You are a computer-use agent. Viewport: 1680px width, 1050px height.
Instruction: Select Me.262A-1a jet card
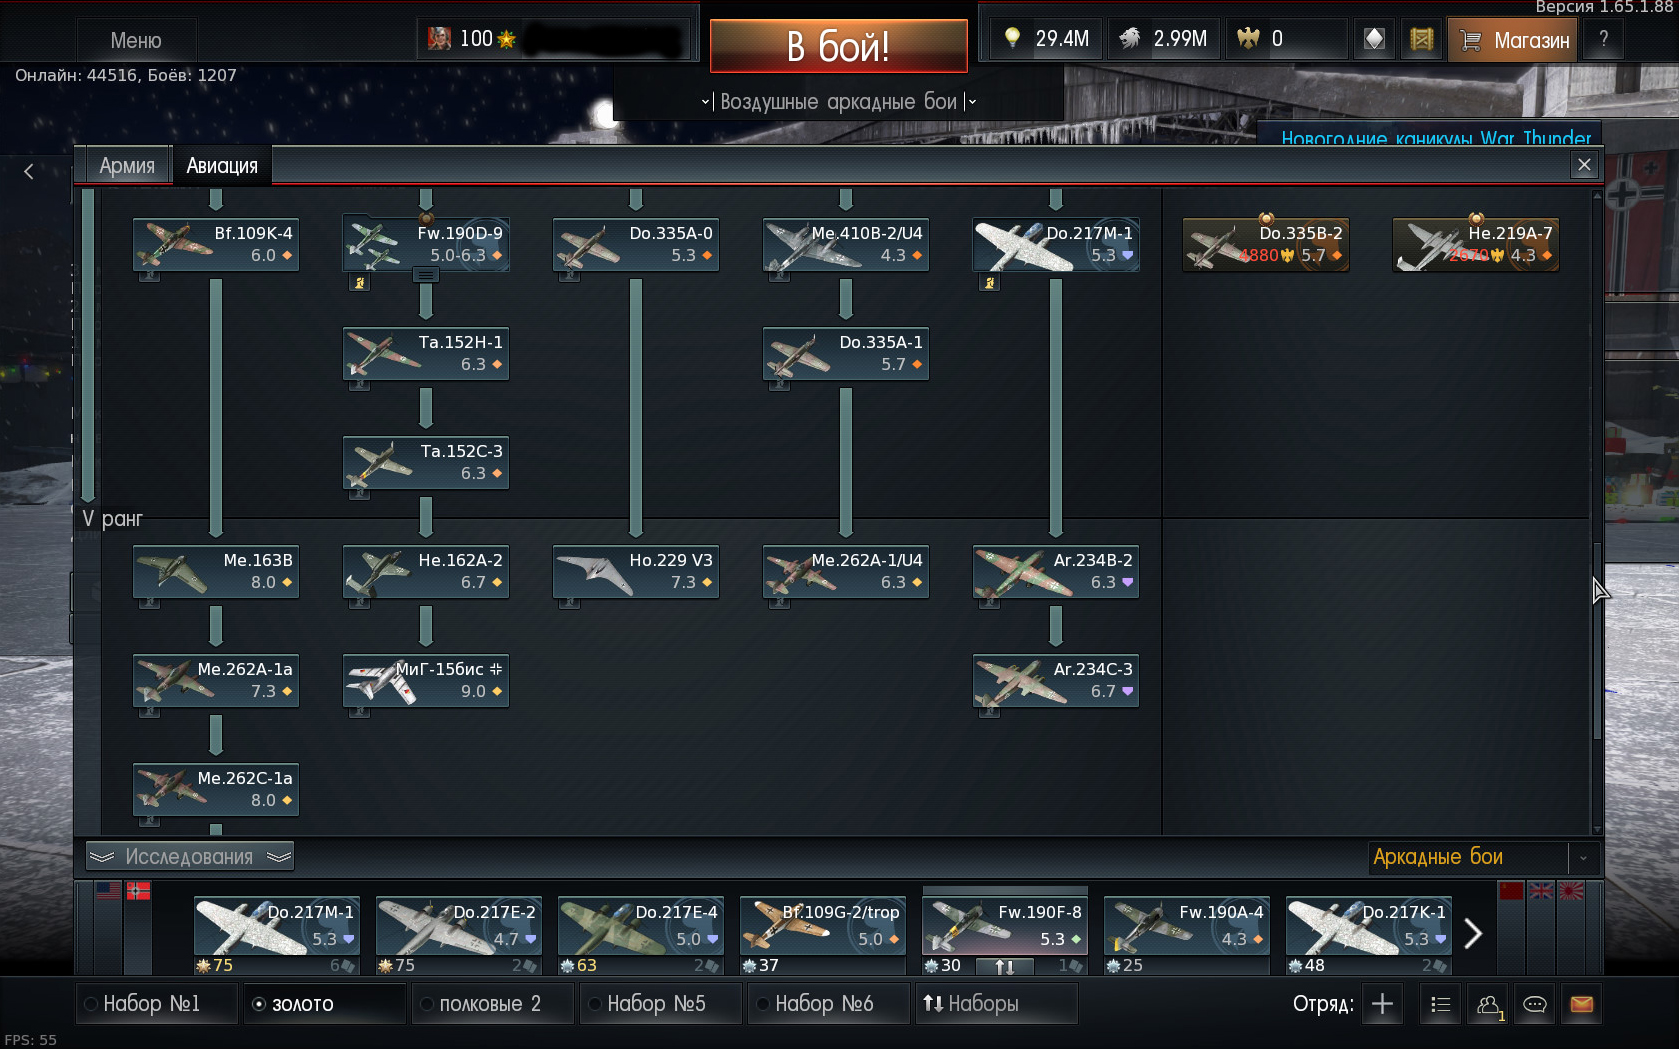tap(216, 681)
